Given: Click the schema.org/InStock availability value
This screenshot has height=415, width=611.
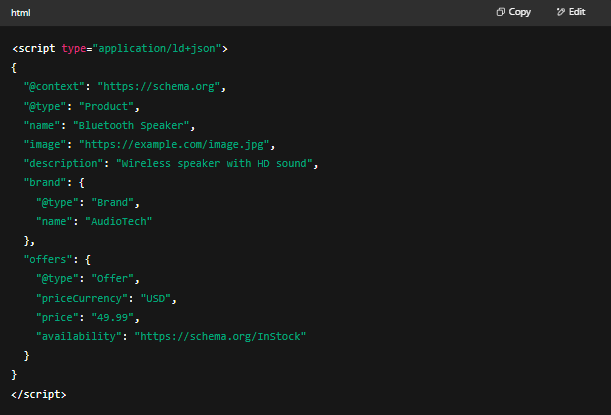Looking at the screenshot, I should pos(220,336).
